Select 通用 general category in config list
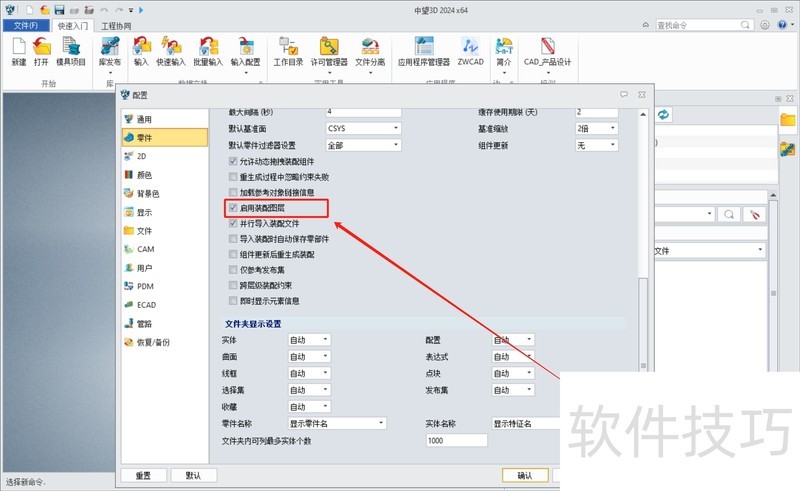The image size is (800, 491). point(165,119)
